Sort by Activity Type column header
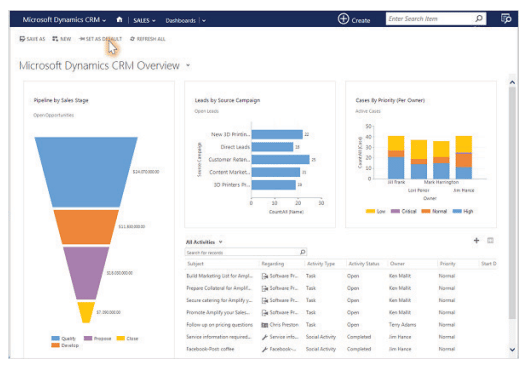The width and height of the screenshot is (527, 368). (x=321, y=264)
